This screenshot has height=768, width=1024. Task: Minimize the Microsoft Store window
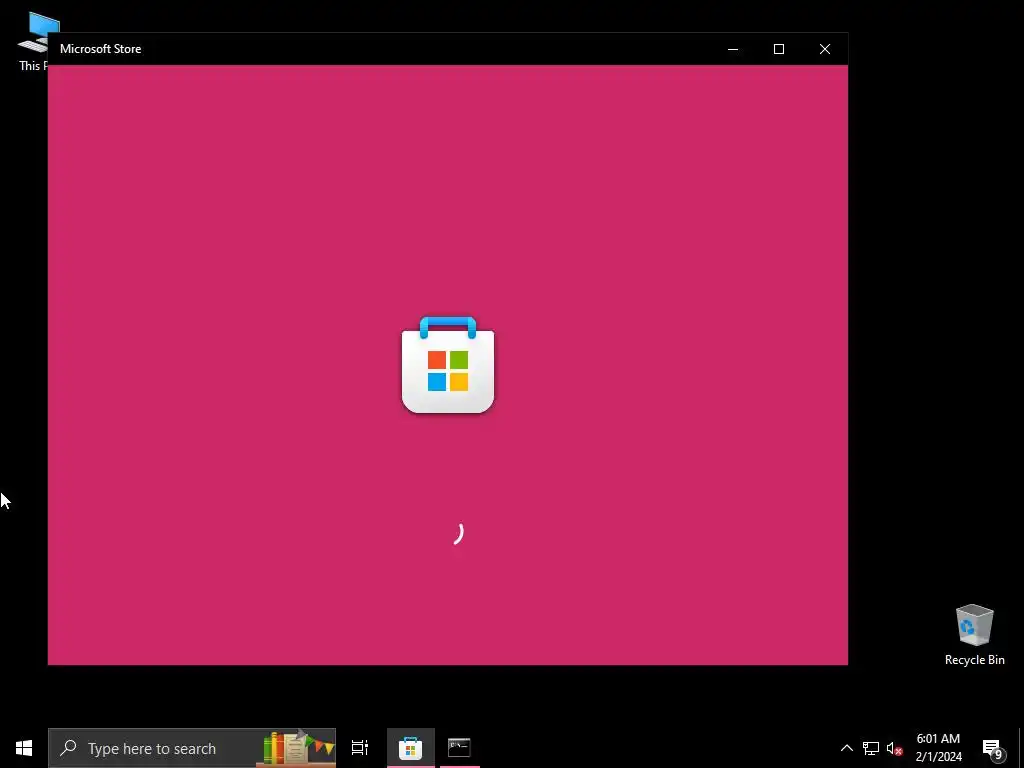pyautogui.click(x=733, y=49)
